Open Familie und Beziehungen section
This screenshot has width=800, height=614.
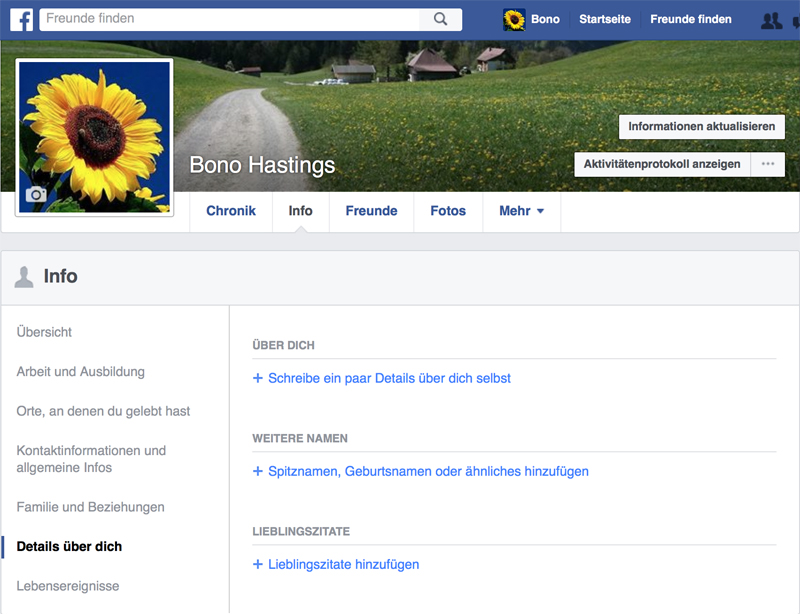click(90, 507)
